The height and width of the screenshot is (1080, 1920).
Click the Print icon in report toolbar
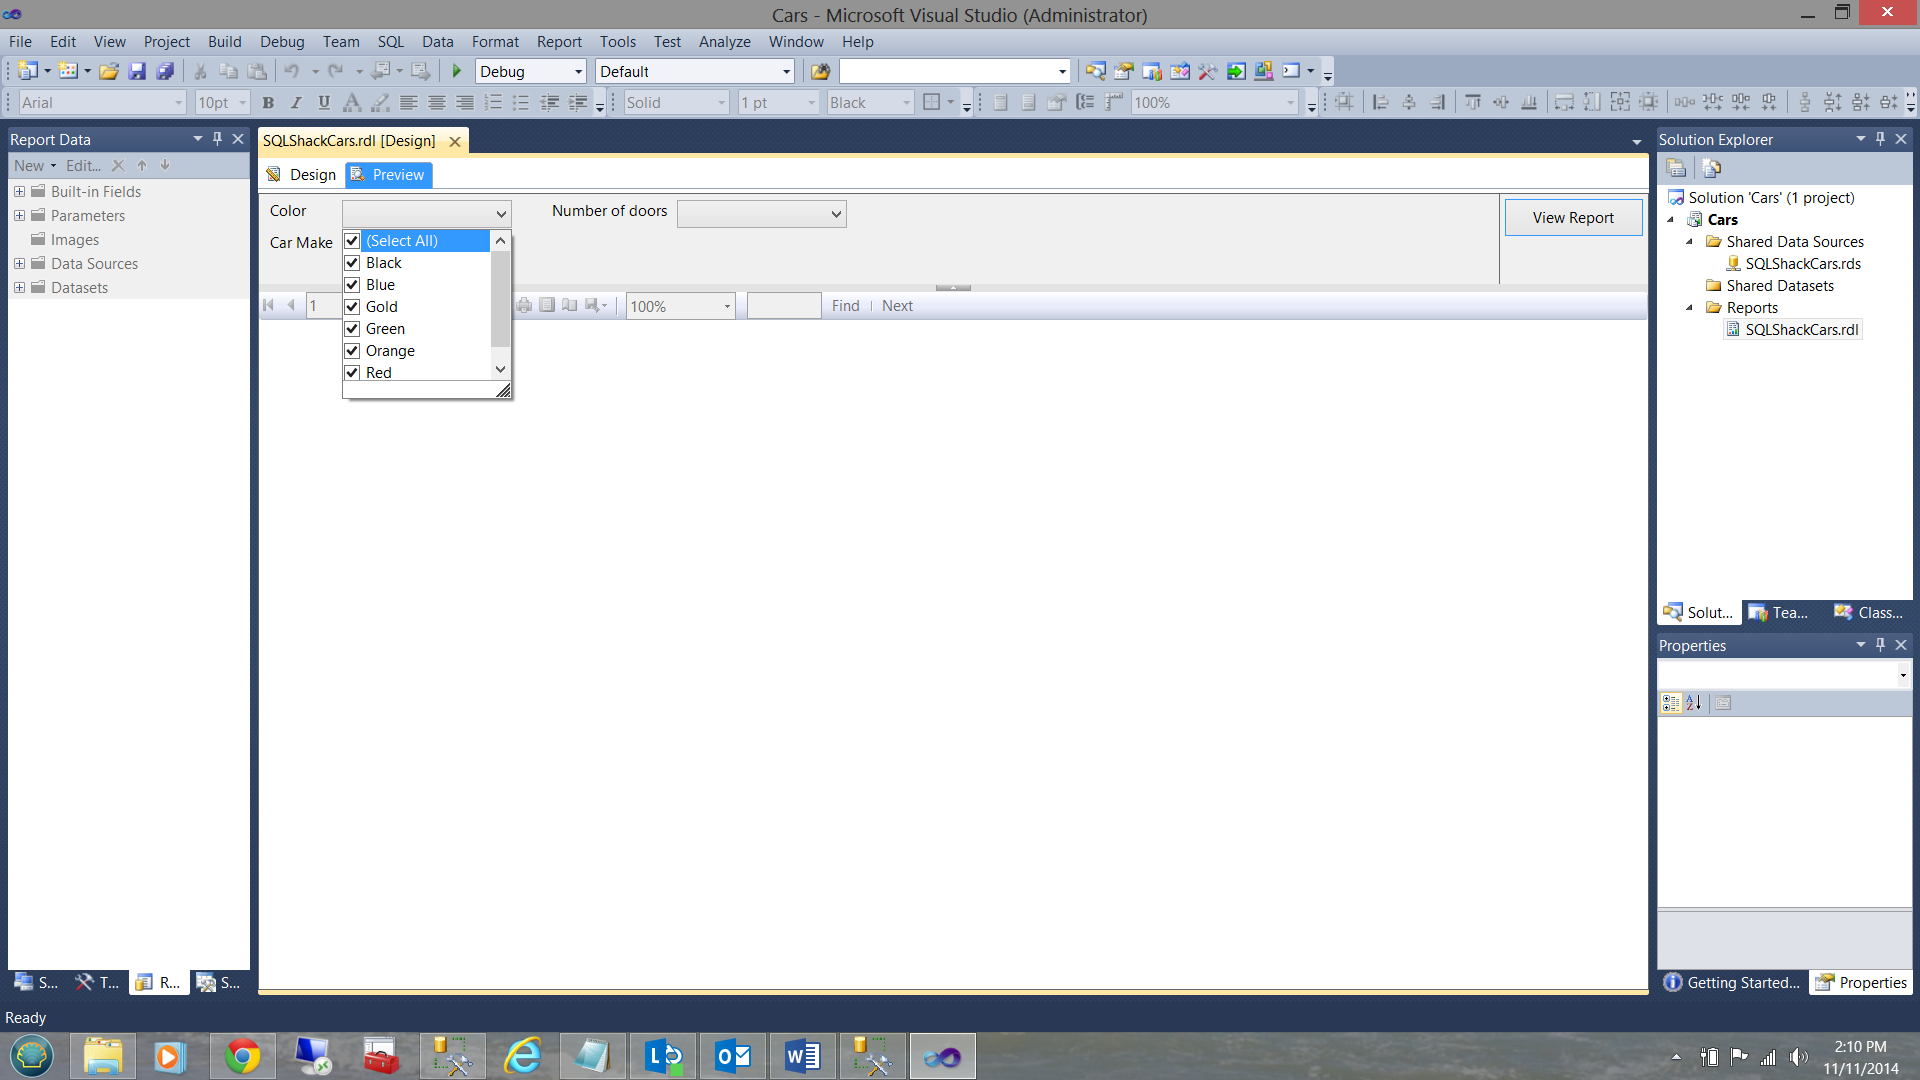523,306
